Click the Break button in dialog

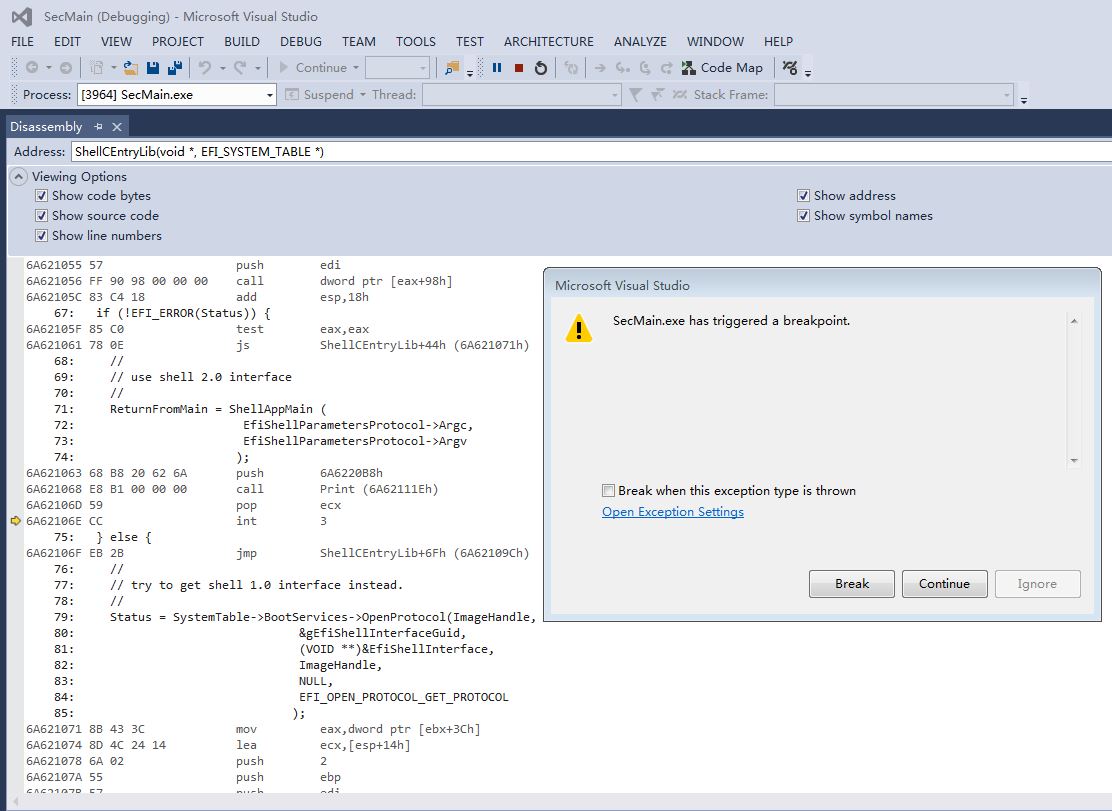point(852,583)
